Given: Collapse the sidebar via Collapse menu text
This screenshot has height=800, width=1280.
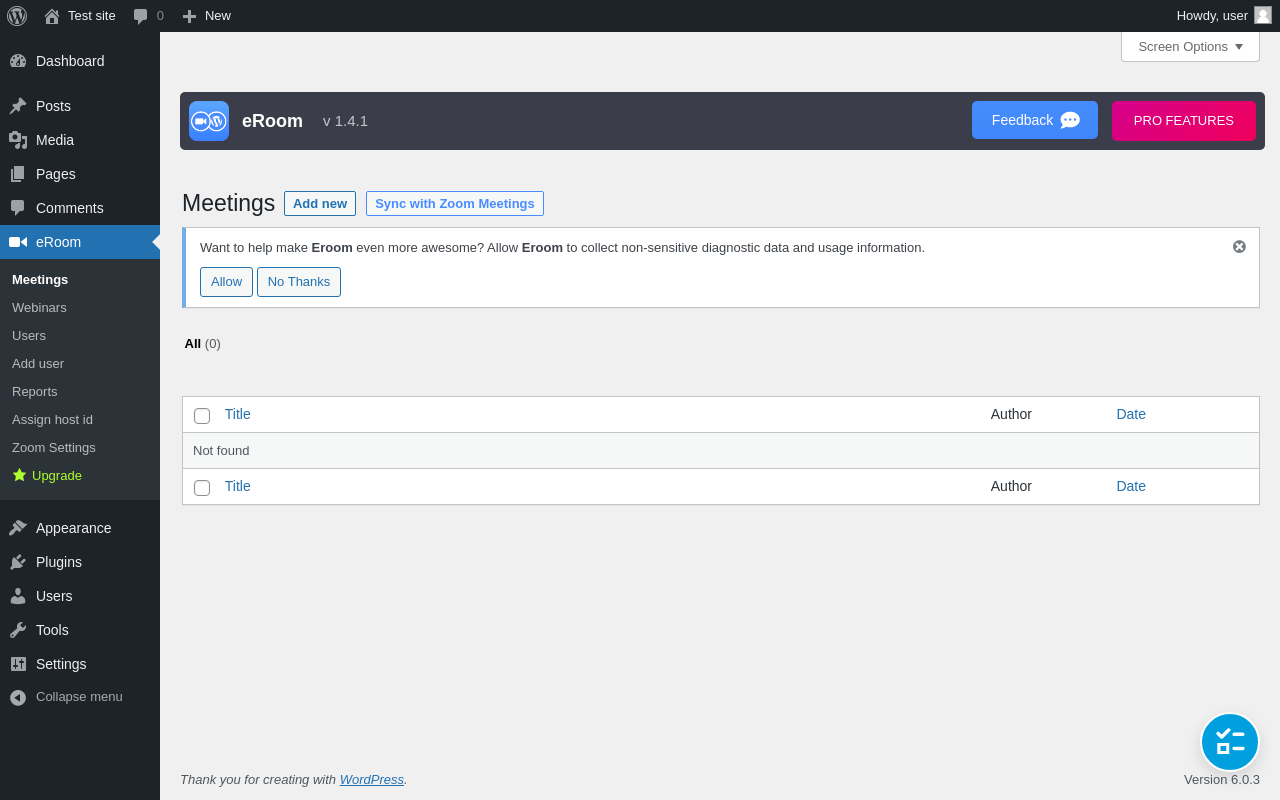Looking at the screenshot, I should coord(79,697).
